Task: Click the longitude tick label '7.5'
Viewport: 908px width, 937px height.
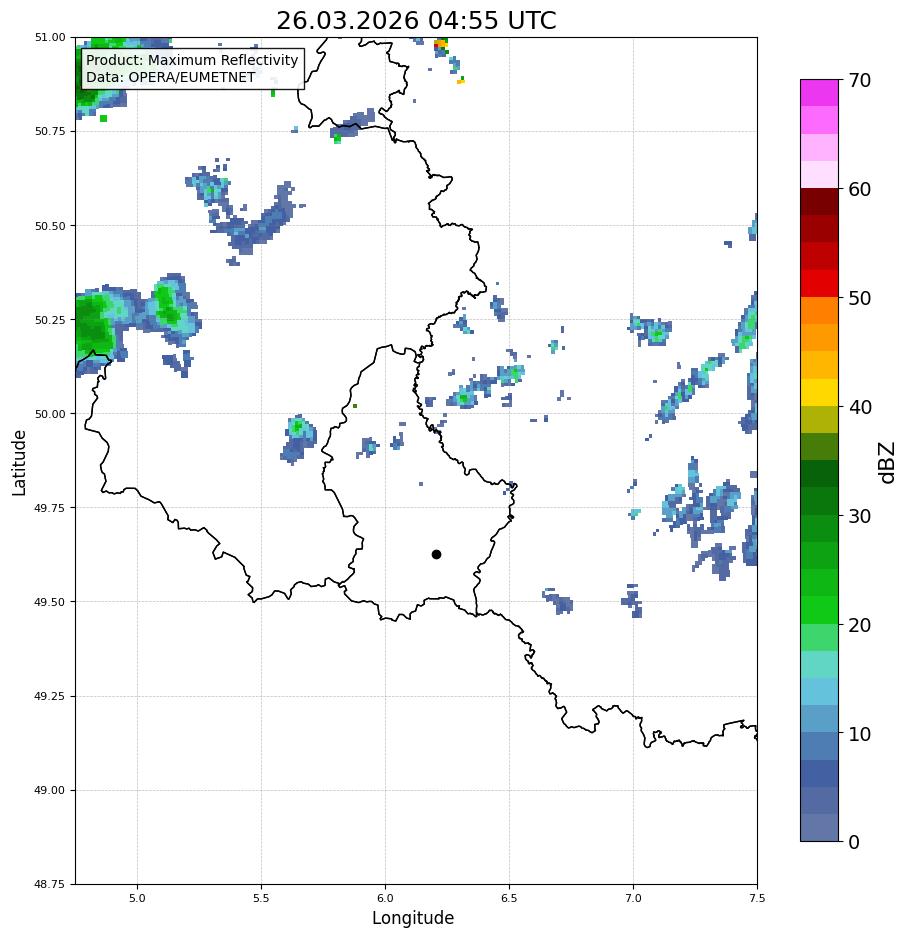Action: (x=757, y=898)
